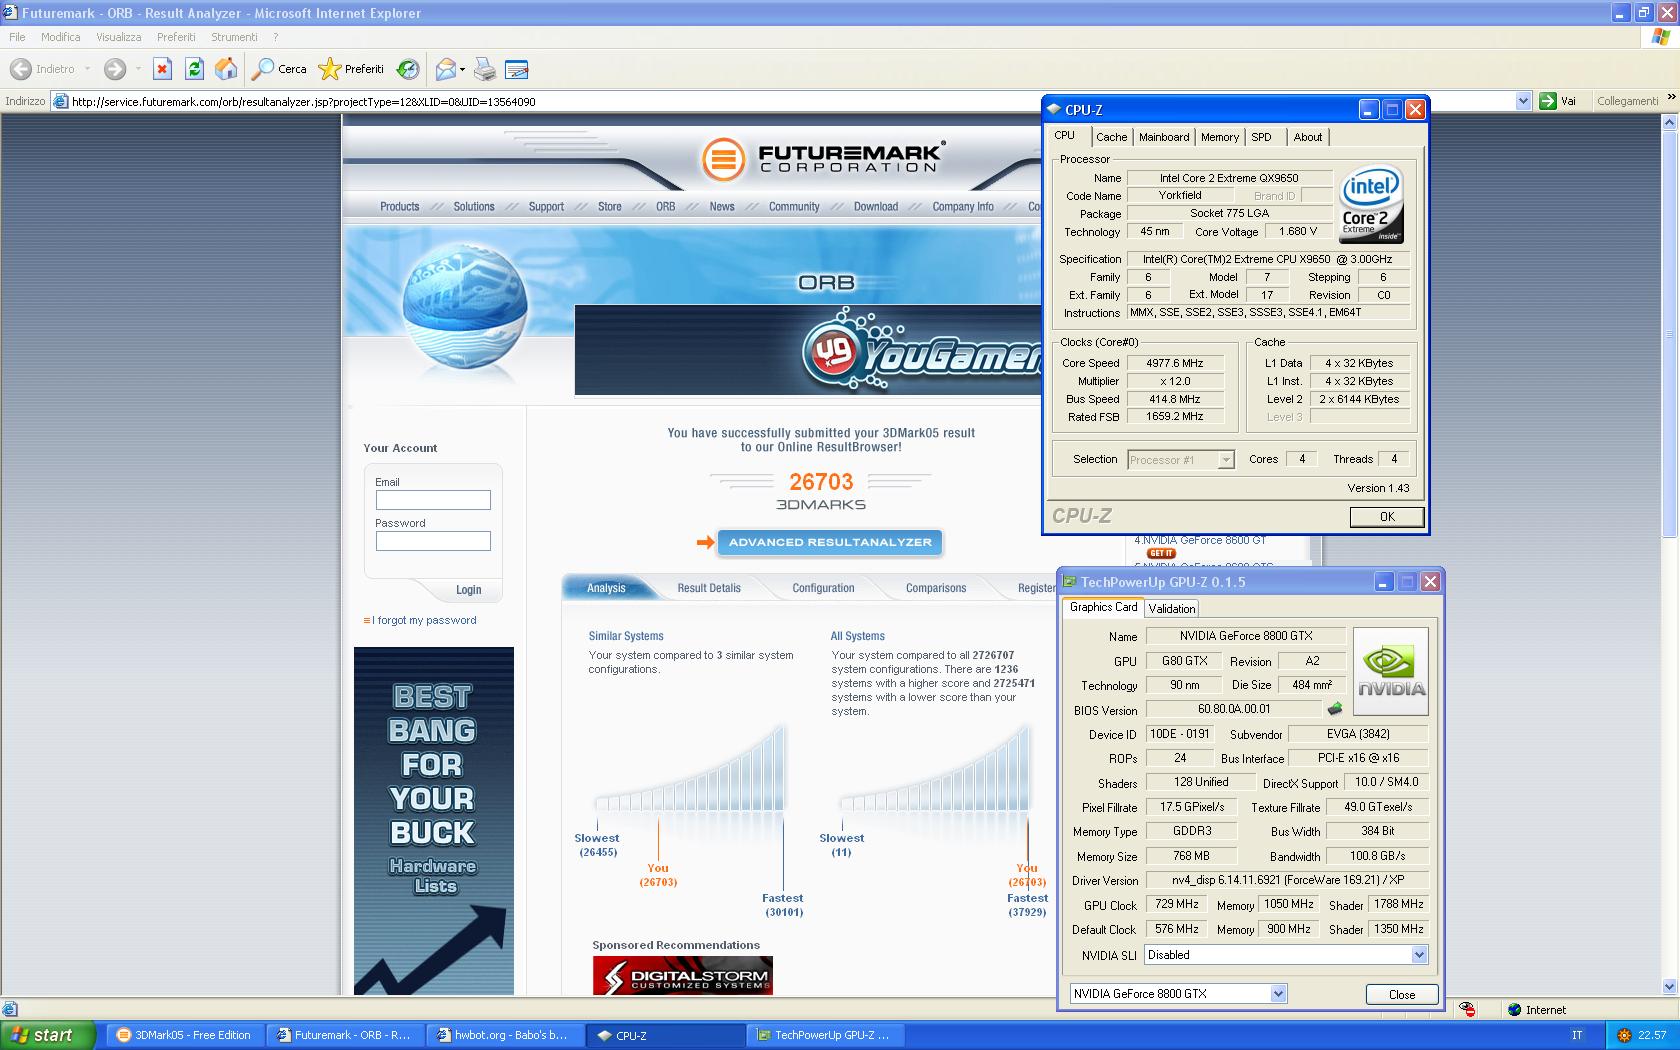Open the Cache tab in CPU-Z
The height and width of the screenshot is (1050, 1680).
[1111, 137]
